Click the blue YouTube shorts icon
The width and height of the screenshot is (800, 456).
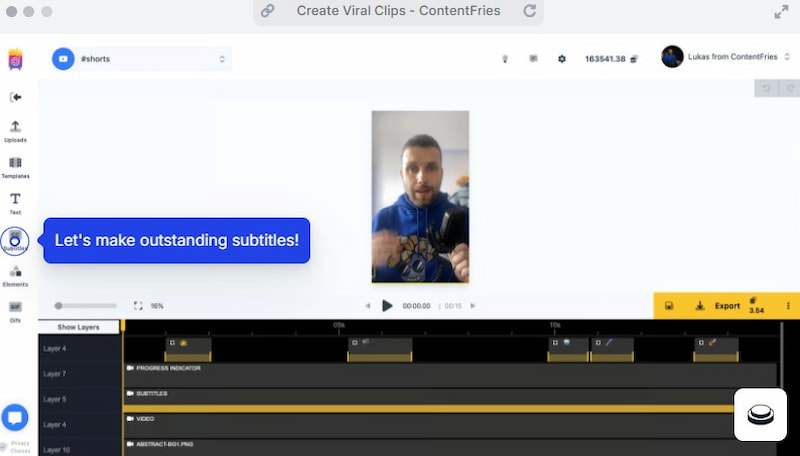click(x=63, y=59)
